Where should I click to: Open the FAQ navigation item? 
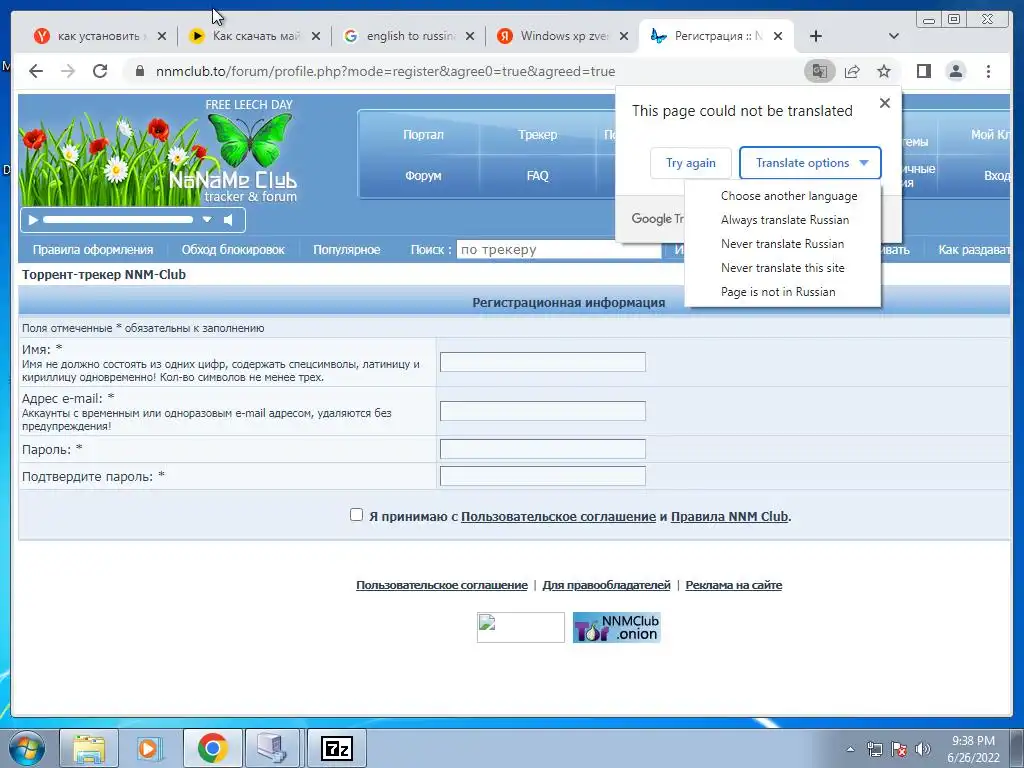(x=537, y=176)
